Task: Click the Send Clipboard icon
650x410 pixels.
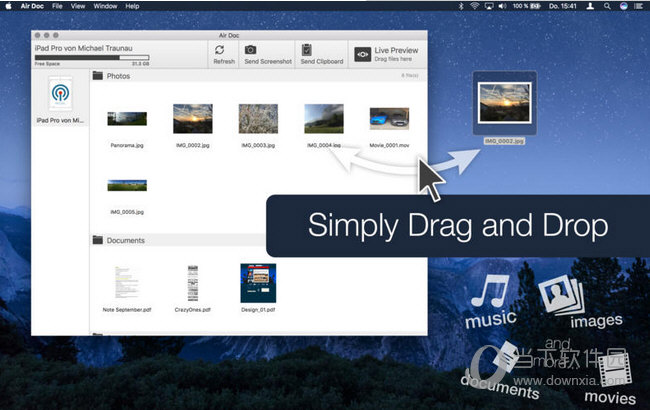Action: tap(307, 50)
